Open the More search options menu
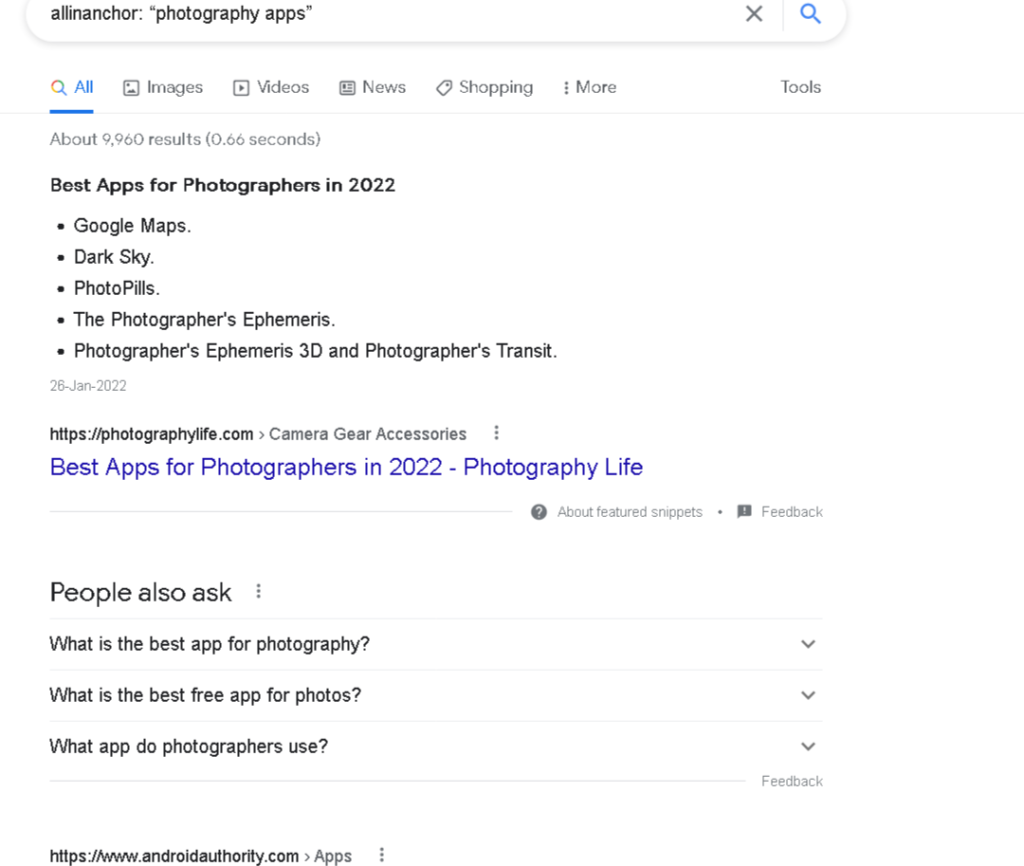Image resolution: width=1024 pixels, height=866 pixels. point(589,88)
